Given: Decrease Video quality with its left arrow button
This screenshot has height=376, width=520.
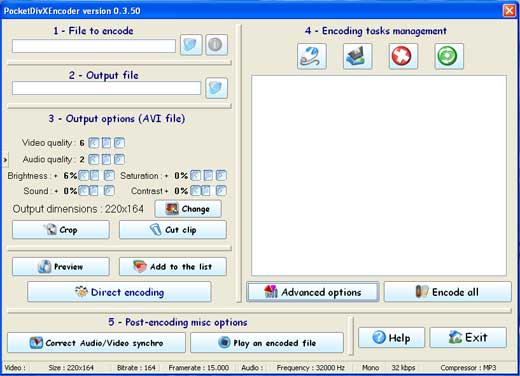Looking at the screenshot, I should (93, 143).
